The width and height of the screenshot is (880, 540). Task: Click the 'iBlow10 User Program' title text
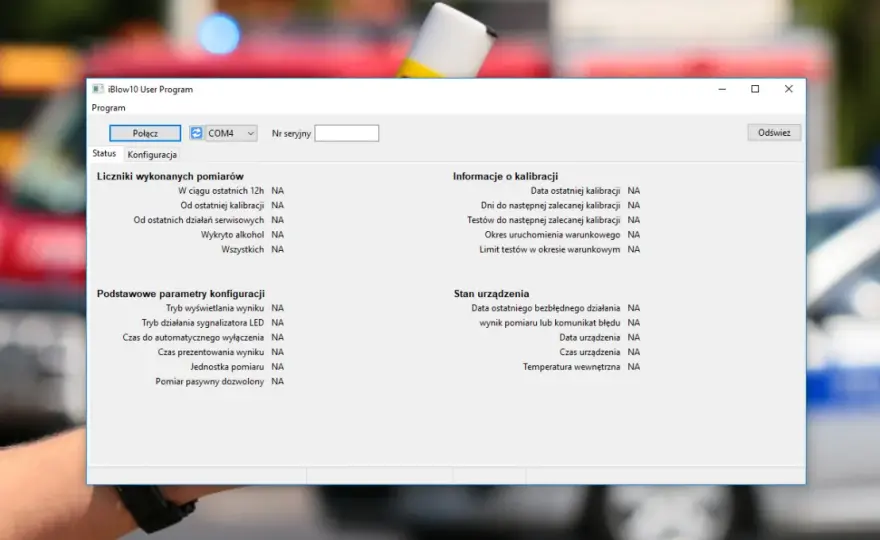point(150,89)
